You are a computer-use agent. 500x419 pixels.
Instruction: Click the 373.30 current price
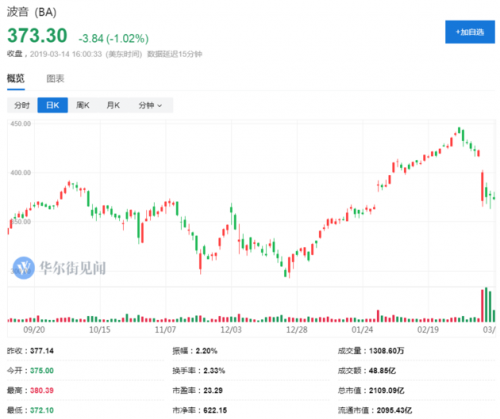37,36
